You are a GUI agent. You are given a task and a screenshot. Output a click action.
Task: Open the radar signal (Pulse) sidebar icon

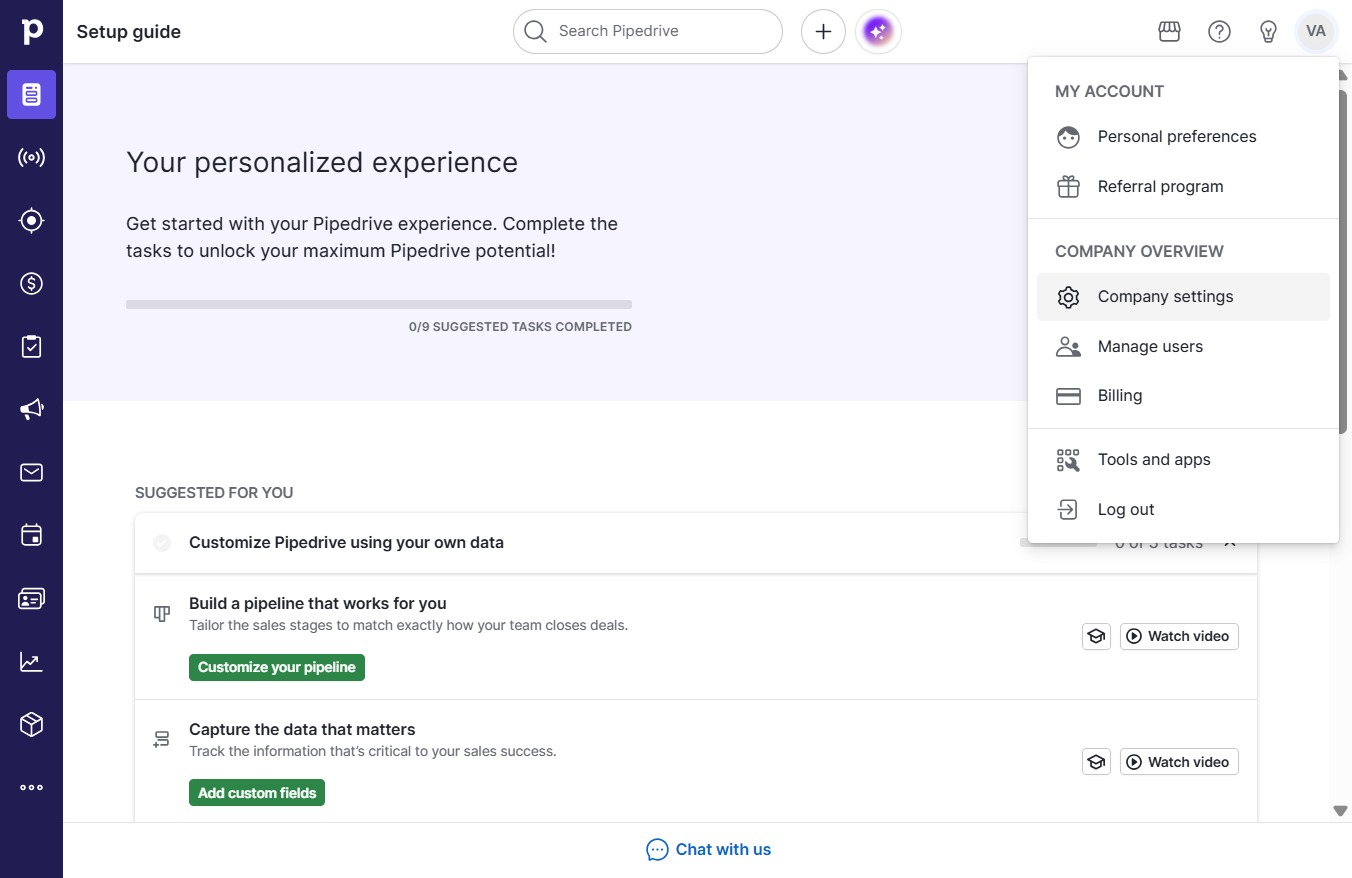[31, 158]
